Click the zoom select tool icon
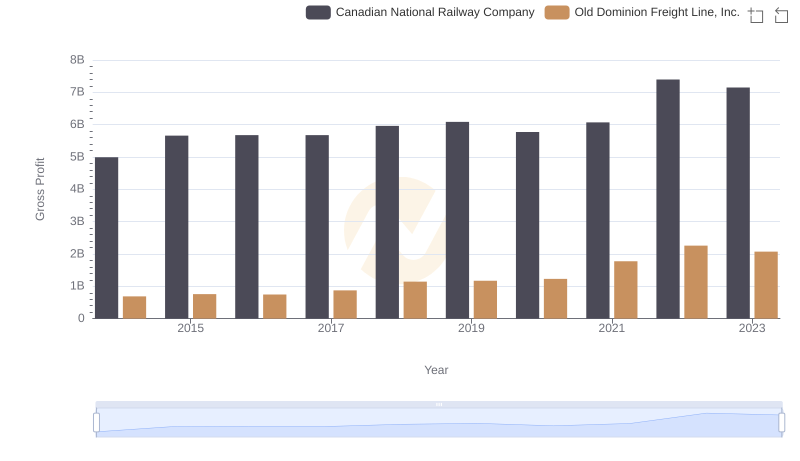 tap(756, 15)
